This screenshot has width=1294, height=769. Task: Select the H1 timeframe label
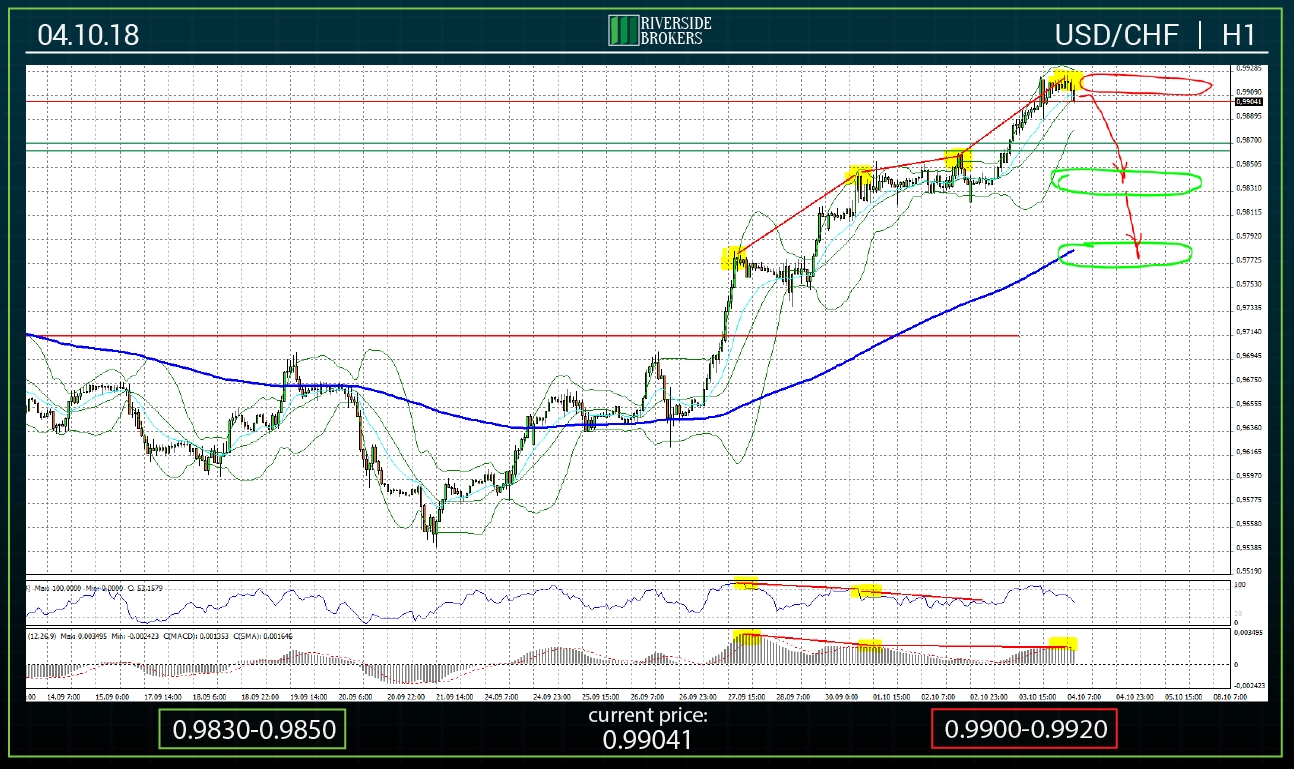click(x=1238, y=35)
